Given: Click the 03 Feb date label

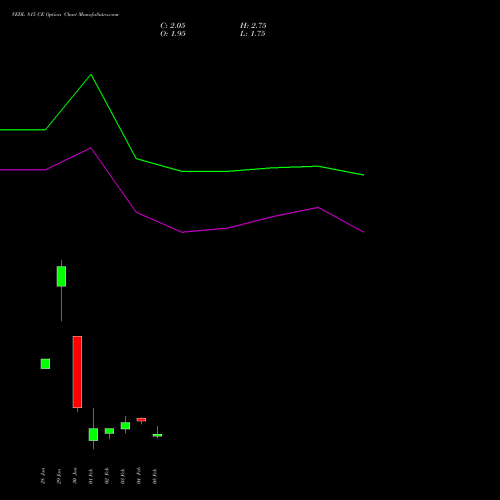Looking at the screenshot, I should click(x=123, y=476).
